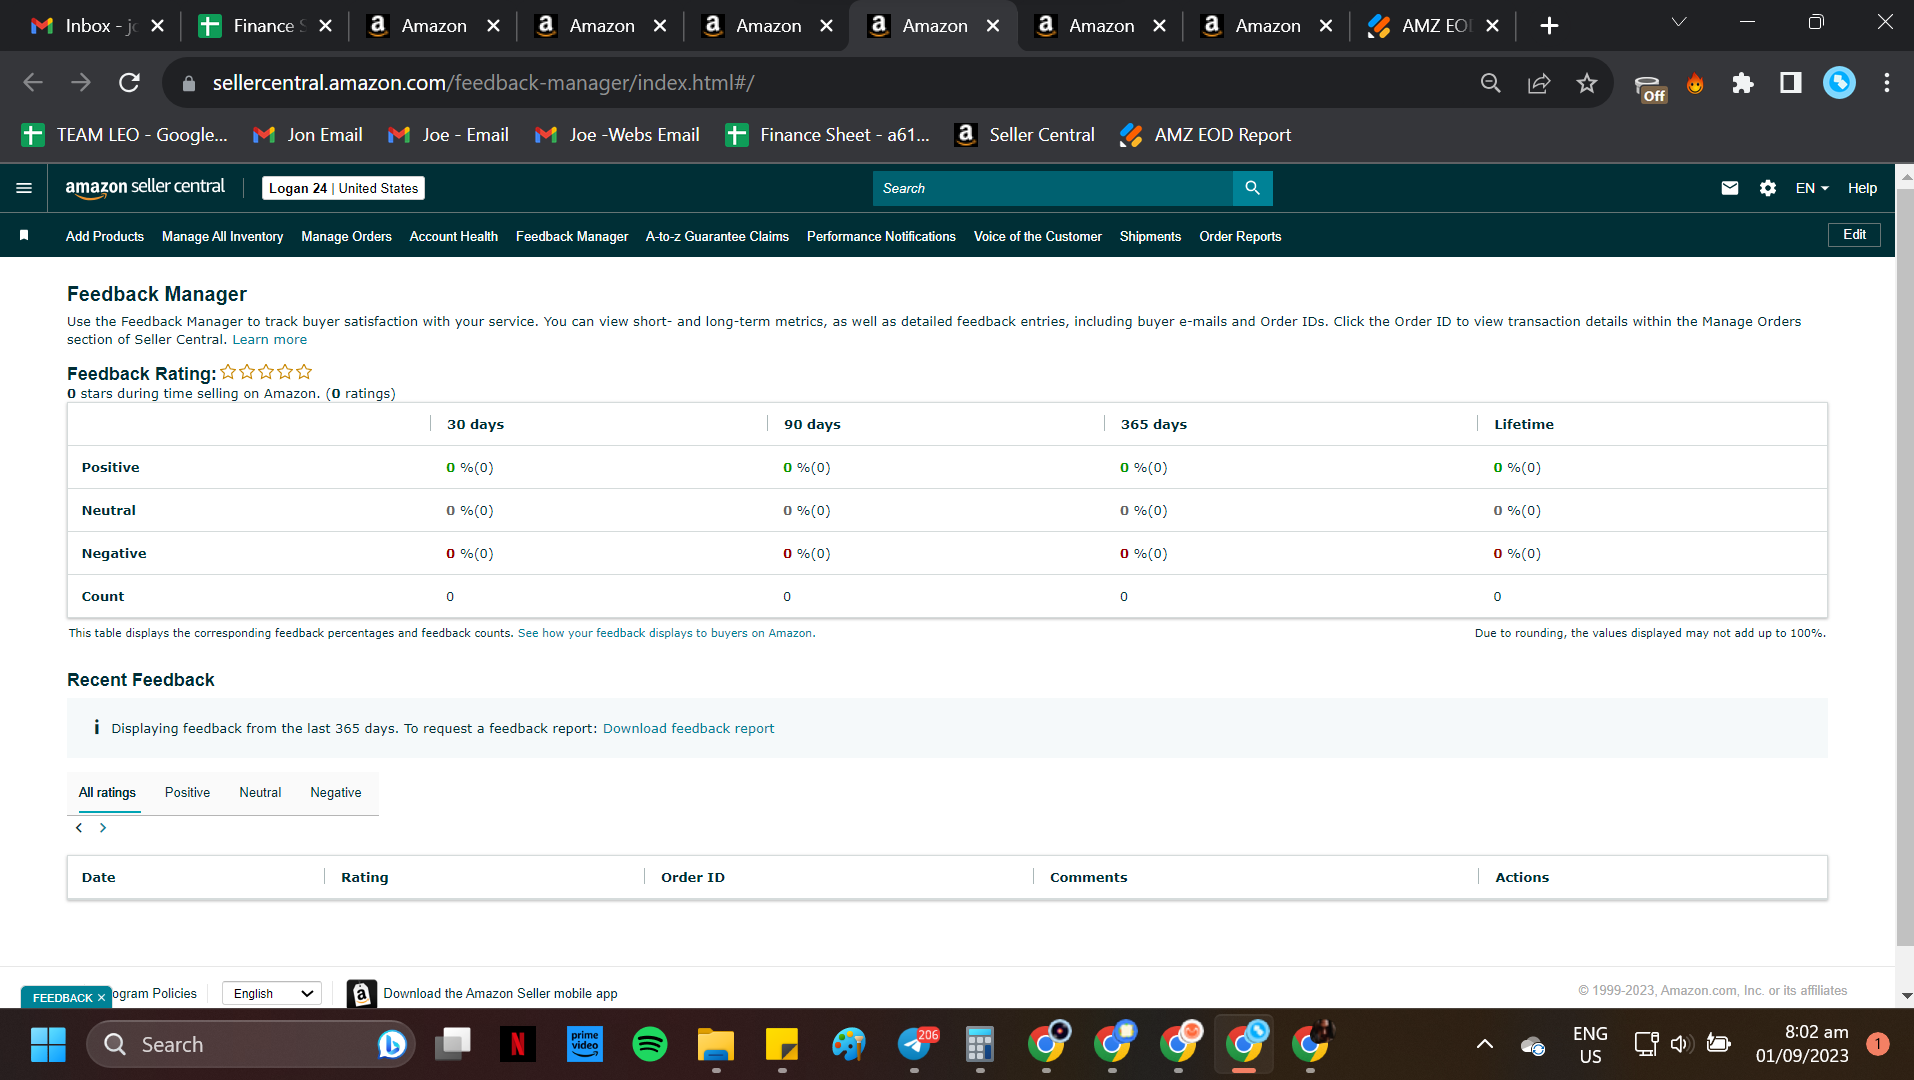Open 'See how your feedback displays' link
Image resolution: width=1914 pixels, height=1080 pixels.
tap(666, 633)
